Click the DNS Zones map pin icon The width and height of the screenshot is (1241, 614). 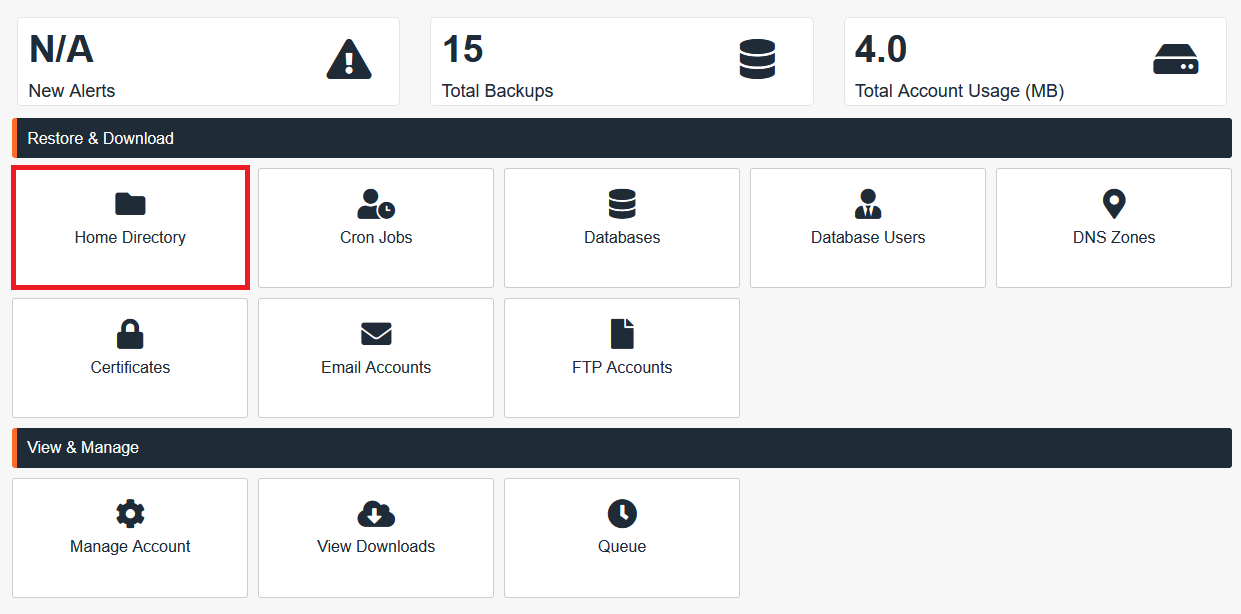(1114, 204)
